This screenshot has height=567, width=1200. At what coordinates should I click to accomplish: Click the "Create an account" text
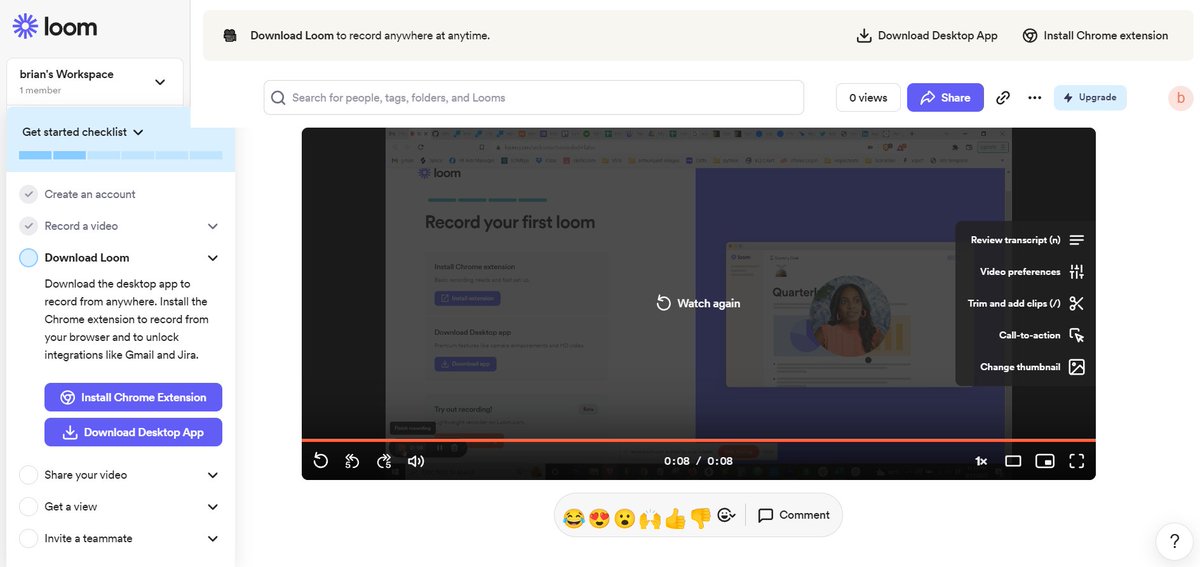click(90, 194)
